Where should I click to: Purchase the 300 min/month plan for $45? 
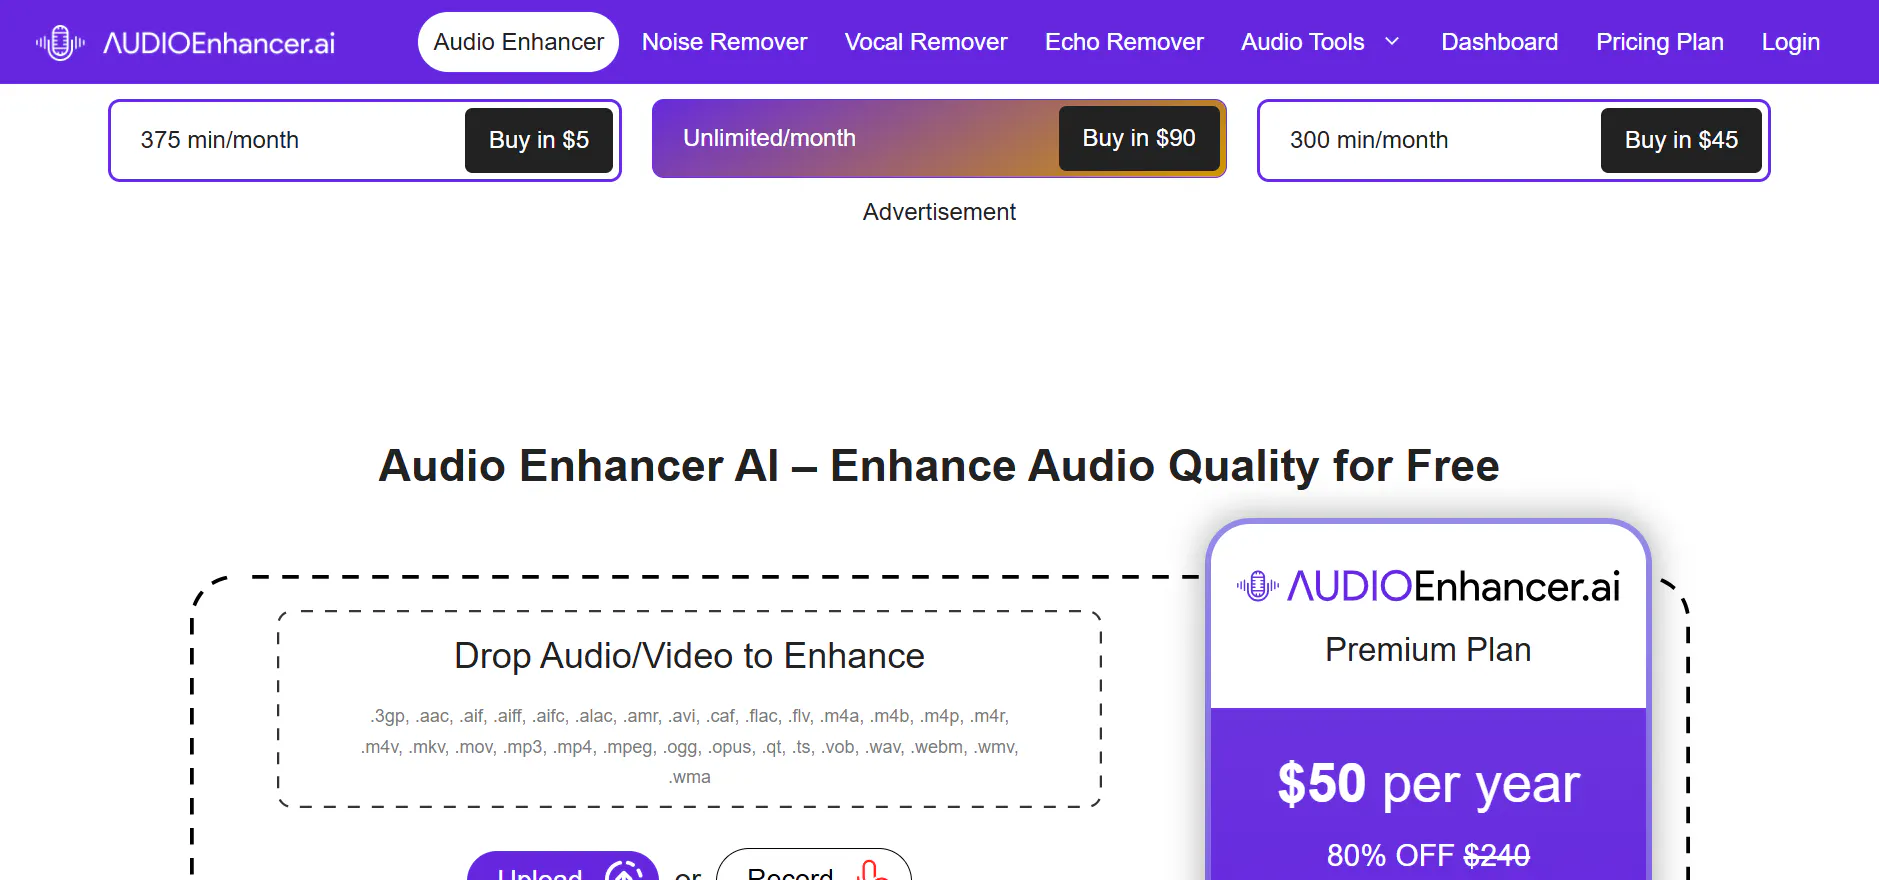(1681, 140)
